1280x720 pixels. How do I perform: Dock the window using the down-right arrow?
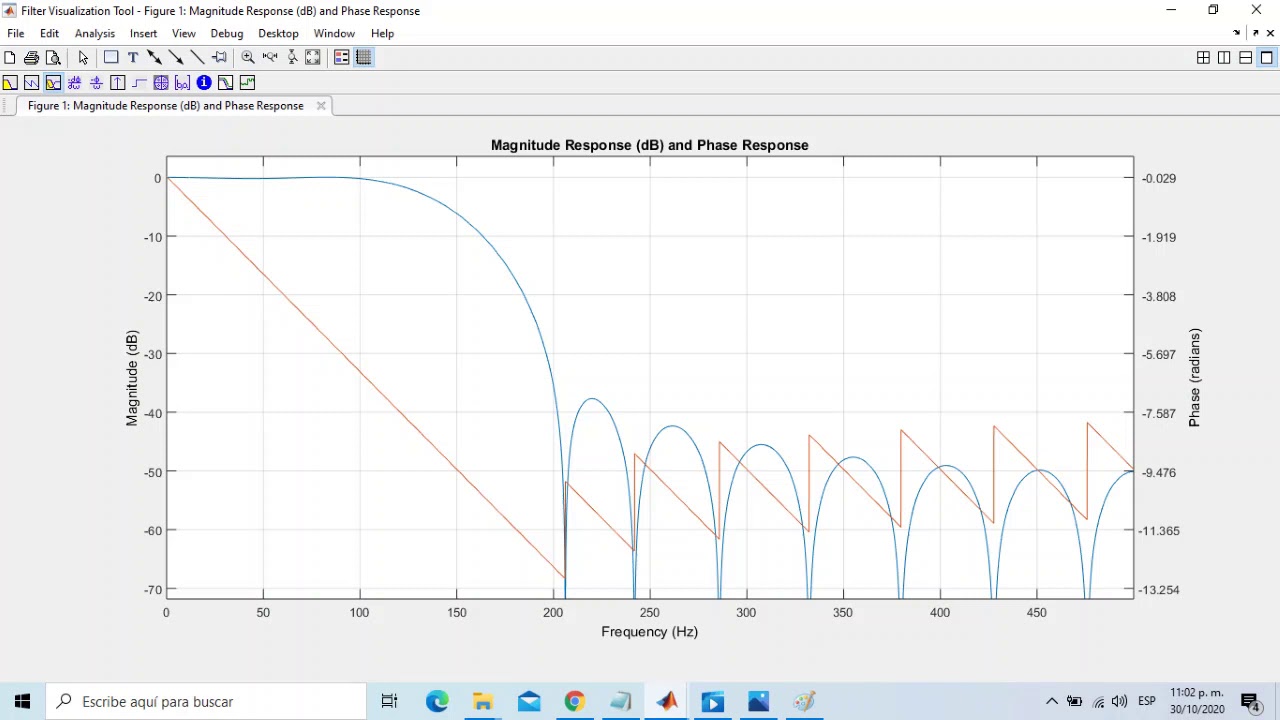[x=1237, y=33]
